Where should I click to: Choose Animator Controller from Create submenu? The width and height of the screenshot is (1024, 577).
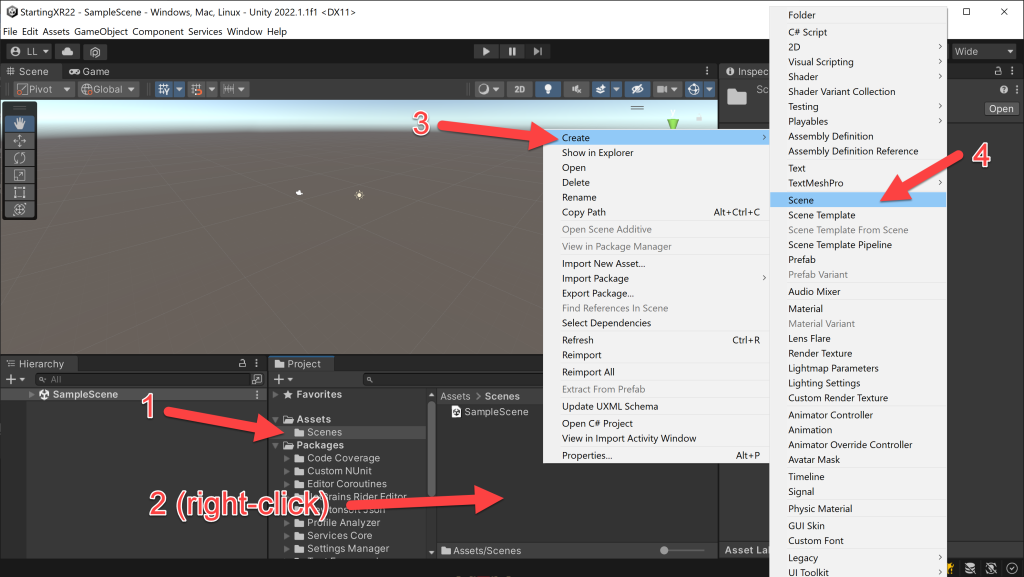(857, 415)
